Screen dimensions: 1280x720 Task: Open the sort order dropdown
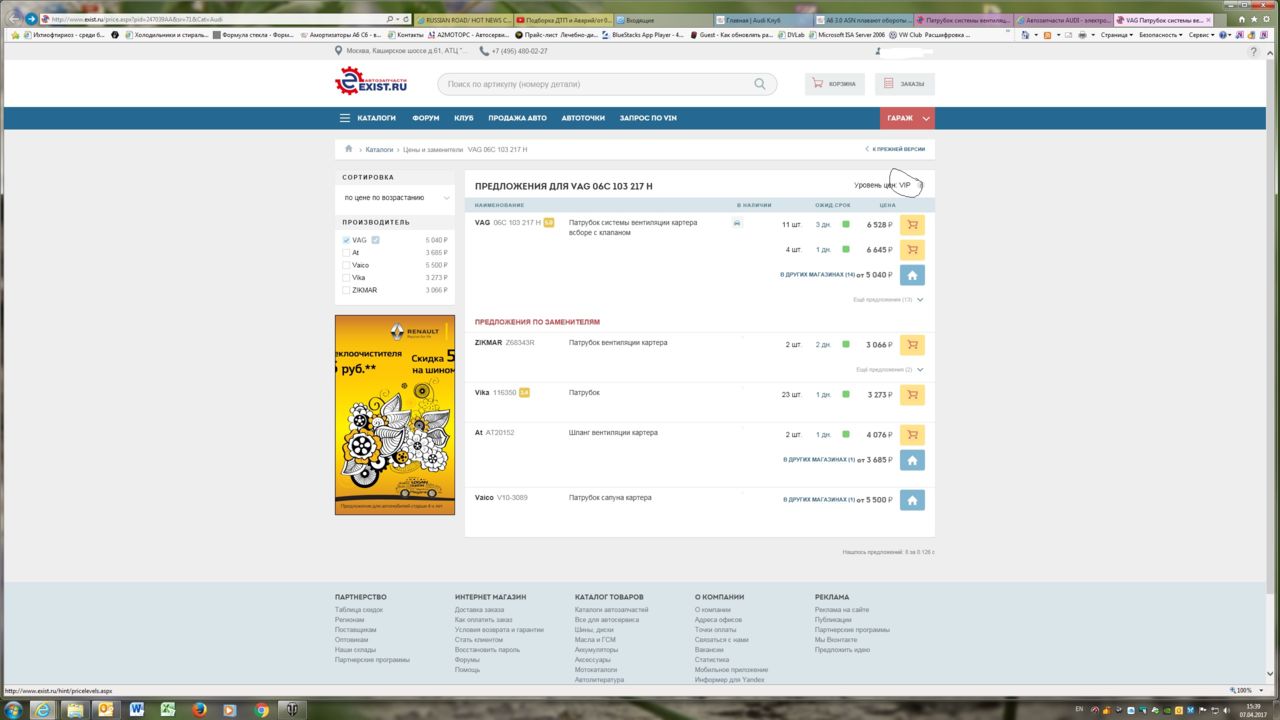(395, 198)
